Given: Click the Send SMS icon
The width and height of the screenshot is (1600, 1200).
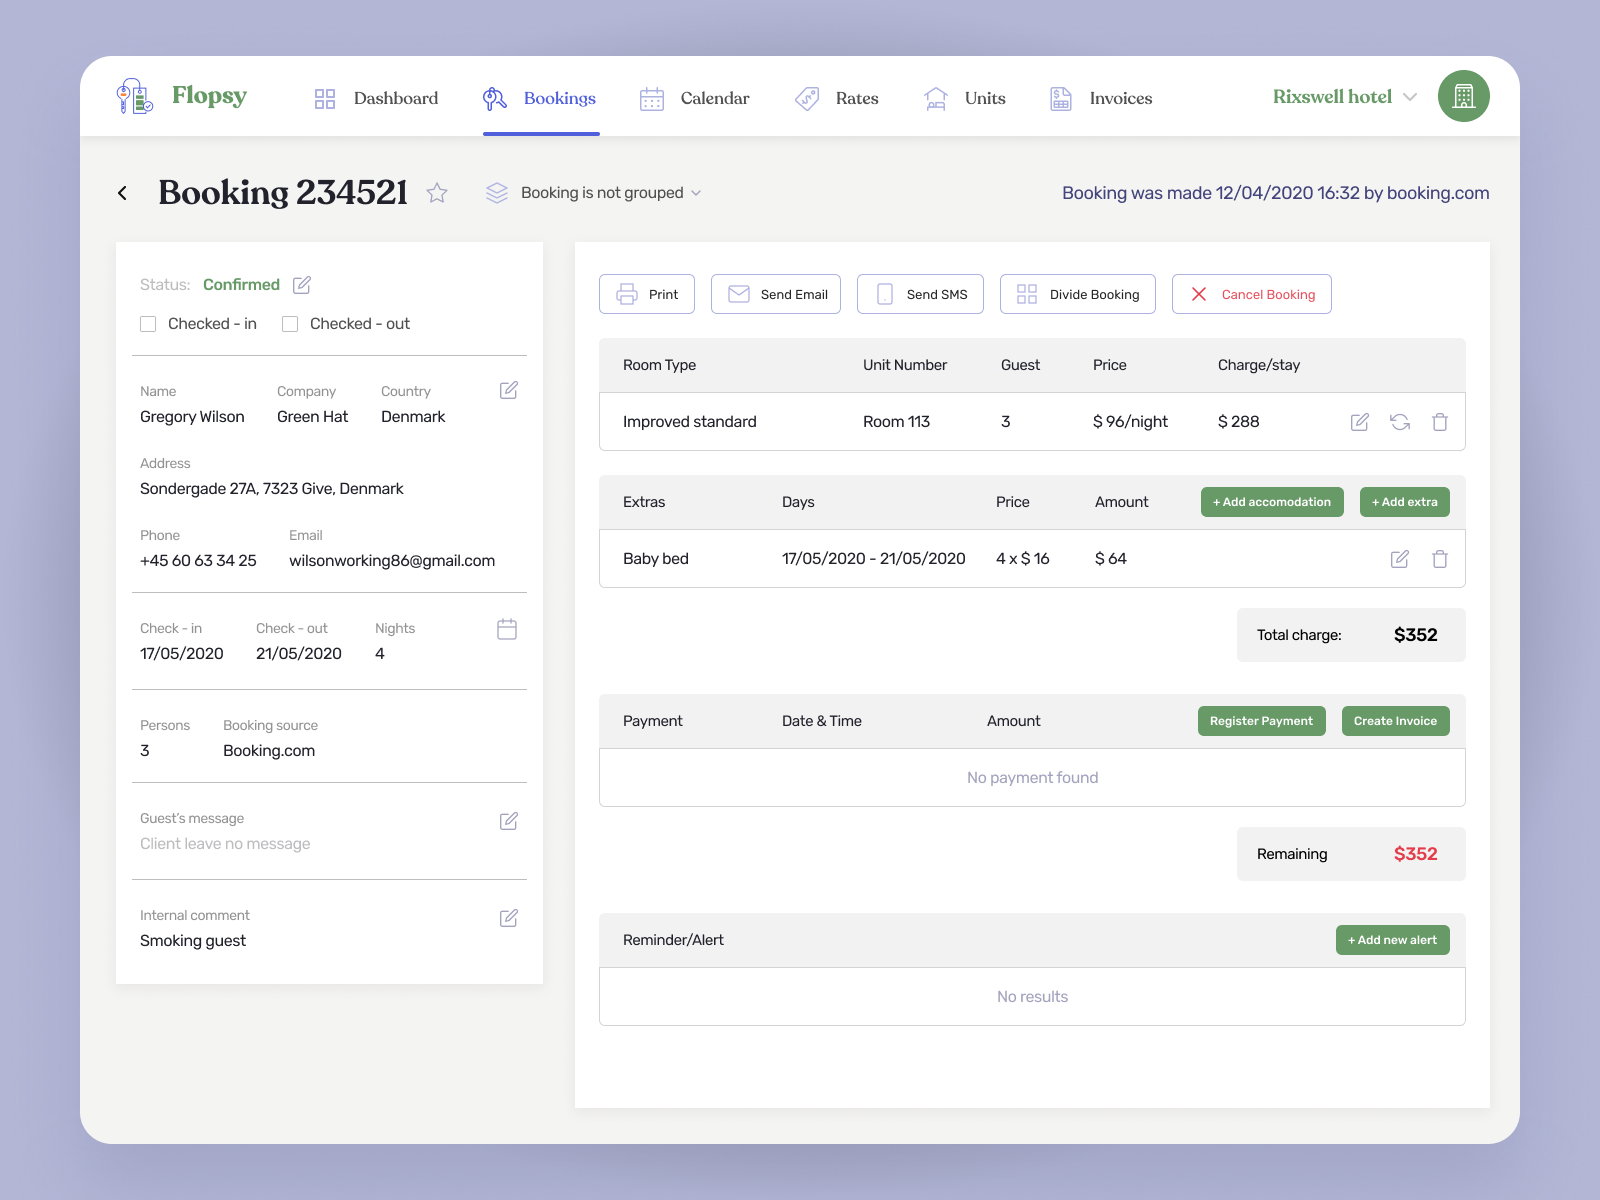Looking at the screenshot, I should coord(884,294).
